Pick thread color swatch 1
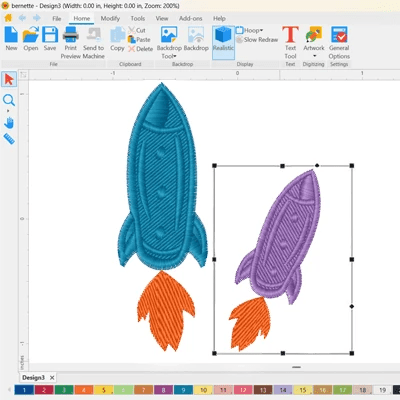Viewport: 400px width, 400px height. coord(24,390)
